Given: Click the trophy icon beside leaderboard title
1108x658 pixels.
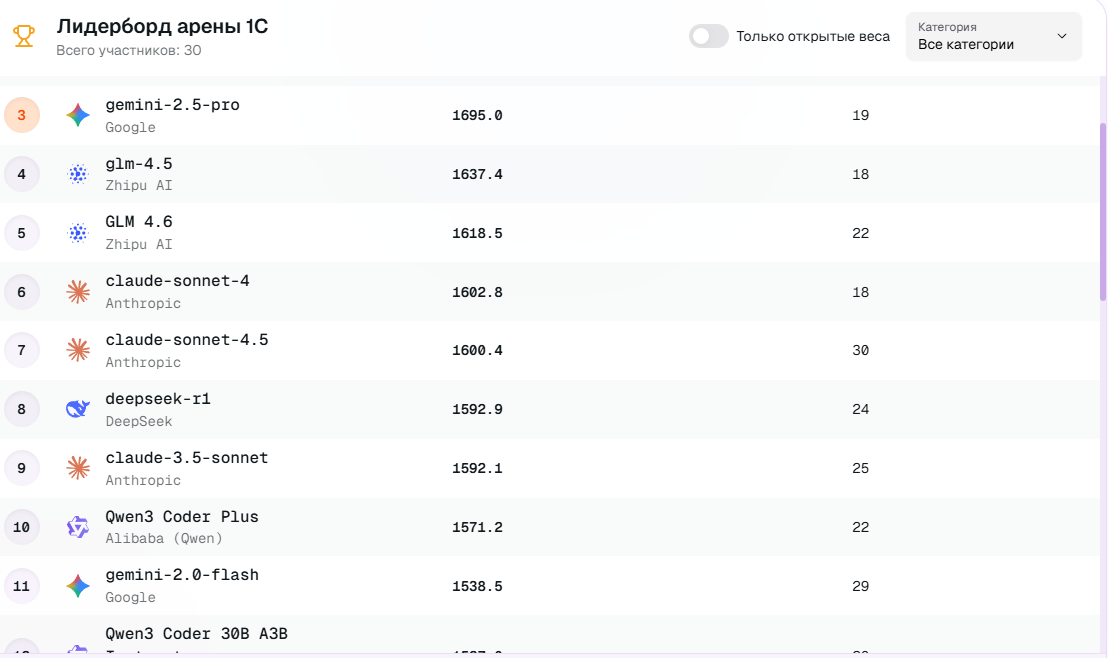Looking at the screenshot, I should click(23, 37).
